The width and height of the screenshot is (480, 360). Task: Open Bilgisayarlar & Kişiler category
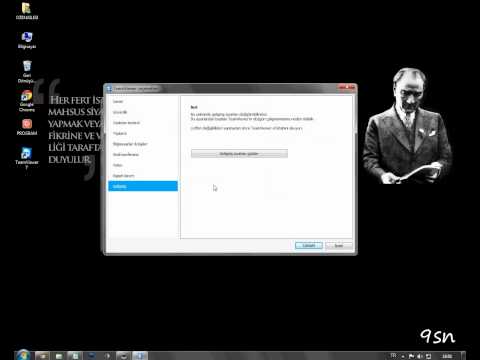(143, 144)
